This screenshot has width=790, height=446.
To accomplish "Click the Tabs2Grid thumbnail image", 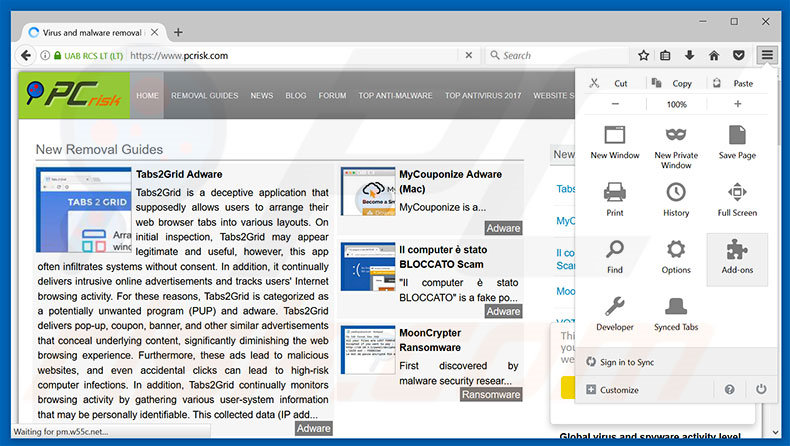I will point(83,210).
